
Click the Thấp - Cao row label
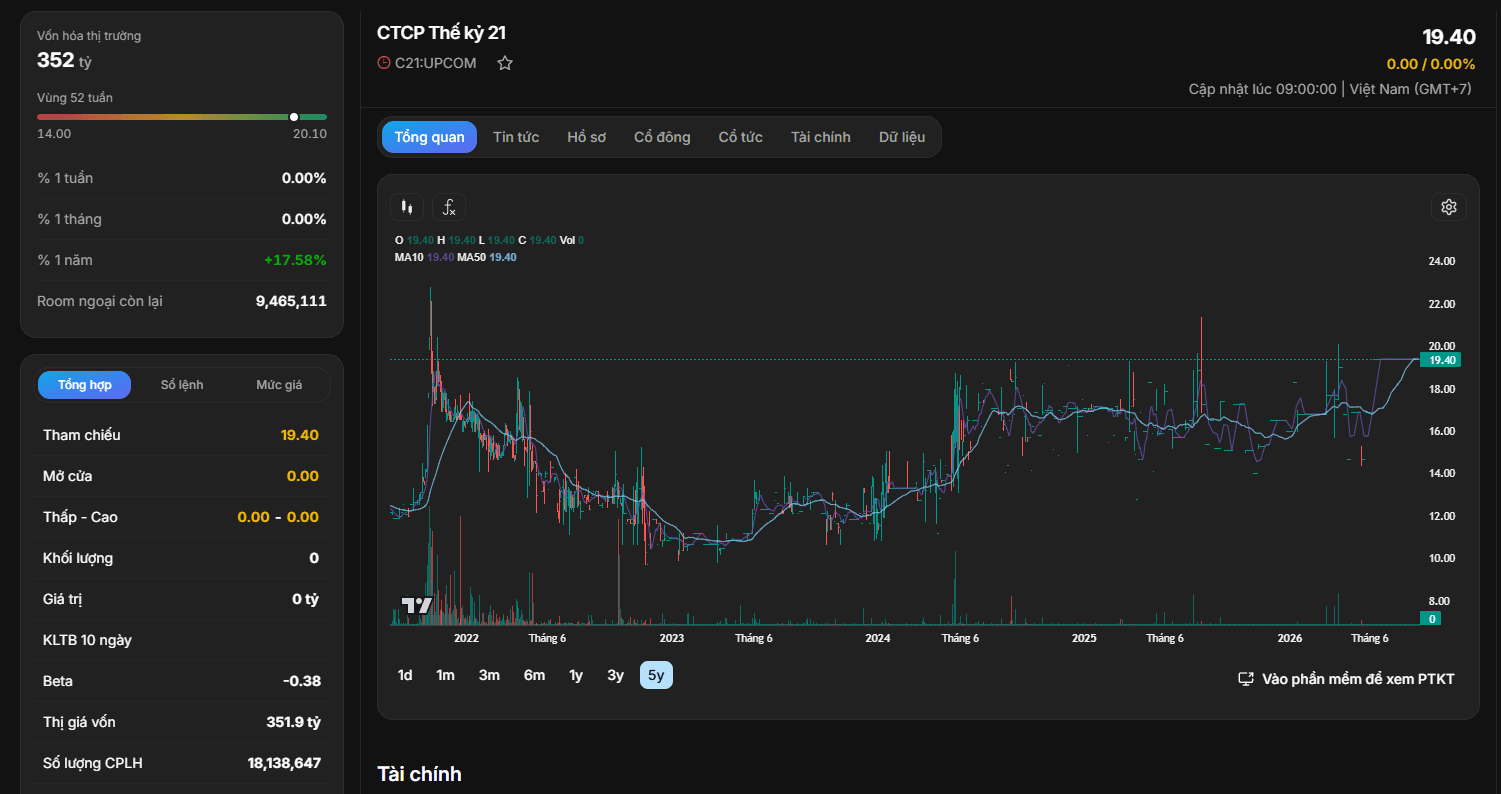point(82,517)
